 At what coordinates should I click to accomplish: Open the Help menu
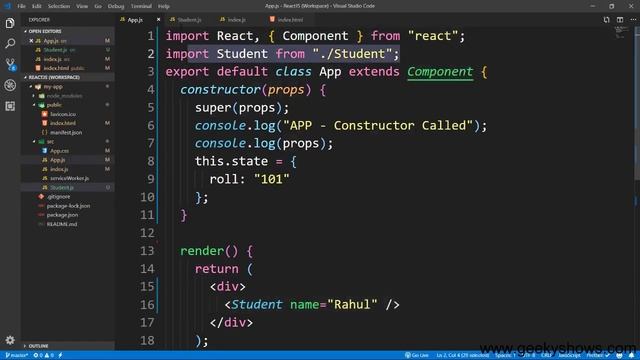click(x=164, y=6)
